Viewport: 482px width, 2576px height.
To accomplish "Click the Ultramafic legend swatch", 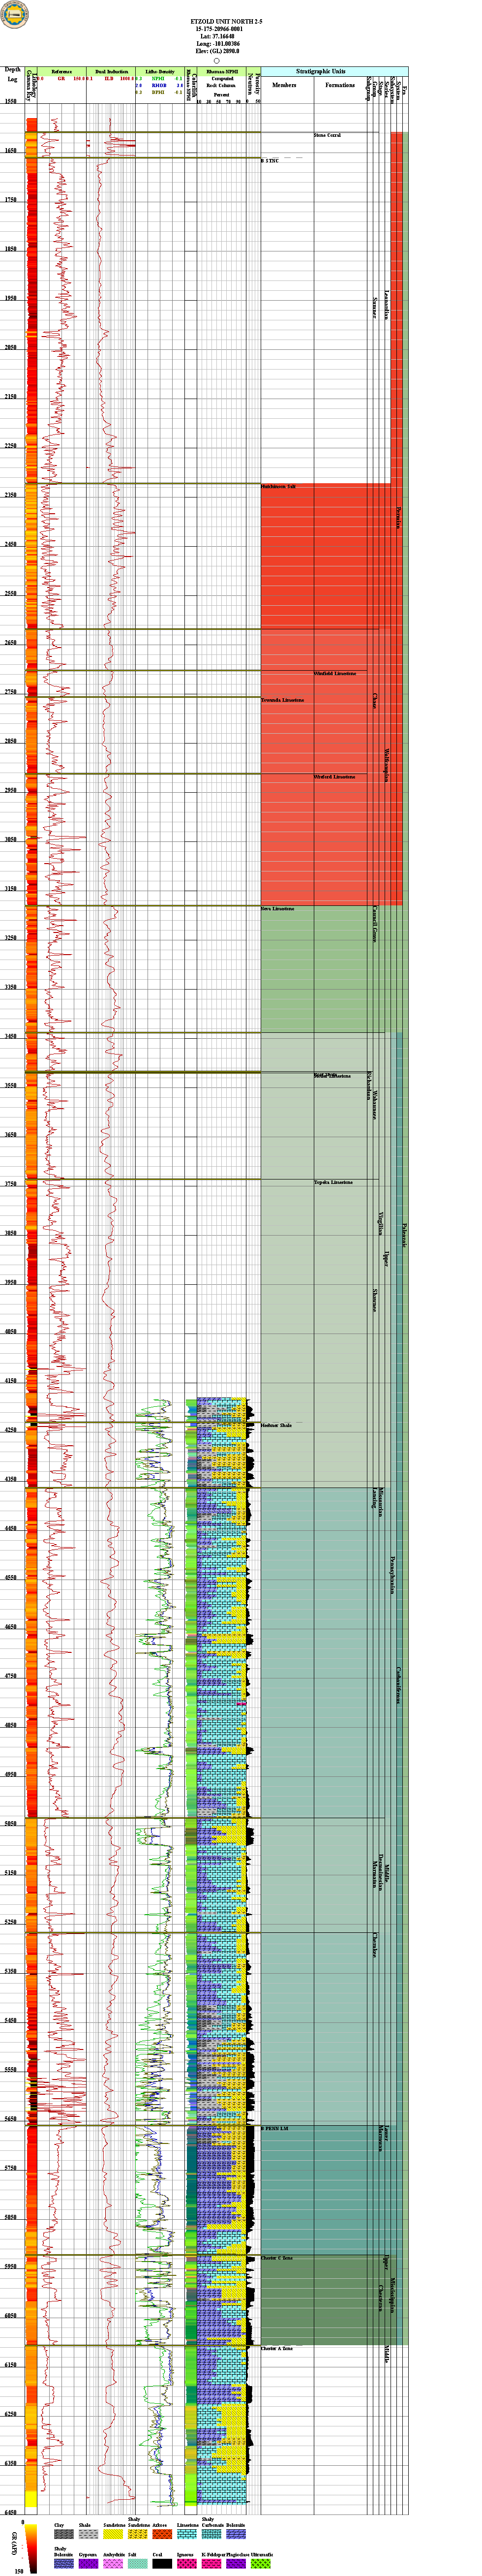I will pyautogui.click(x=261, y=2564).
